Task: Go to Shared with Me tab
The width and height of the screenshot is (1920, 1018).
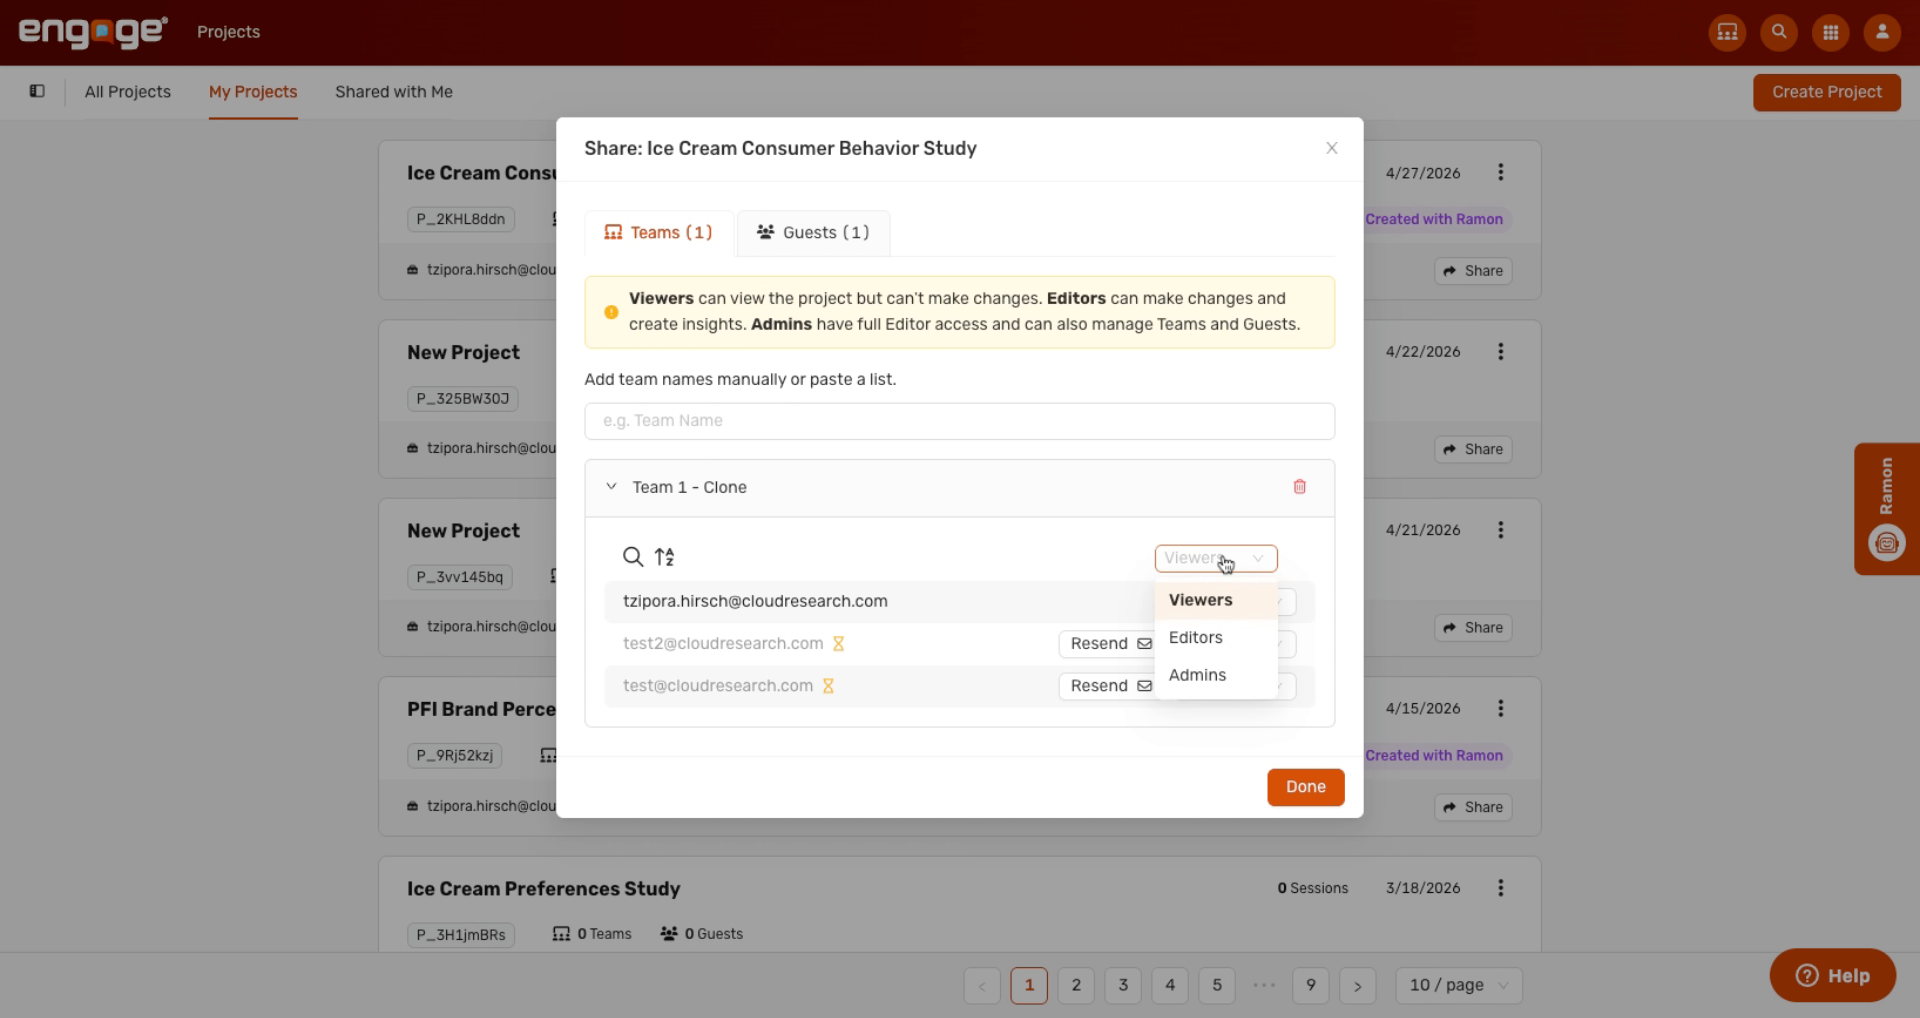Action: 394,92
